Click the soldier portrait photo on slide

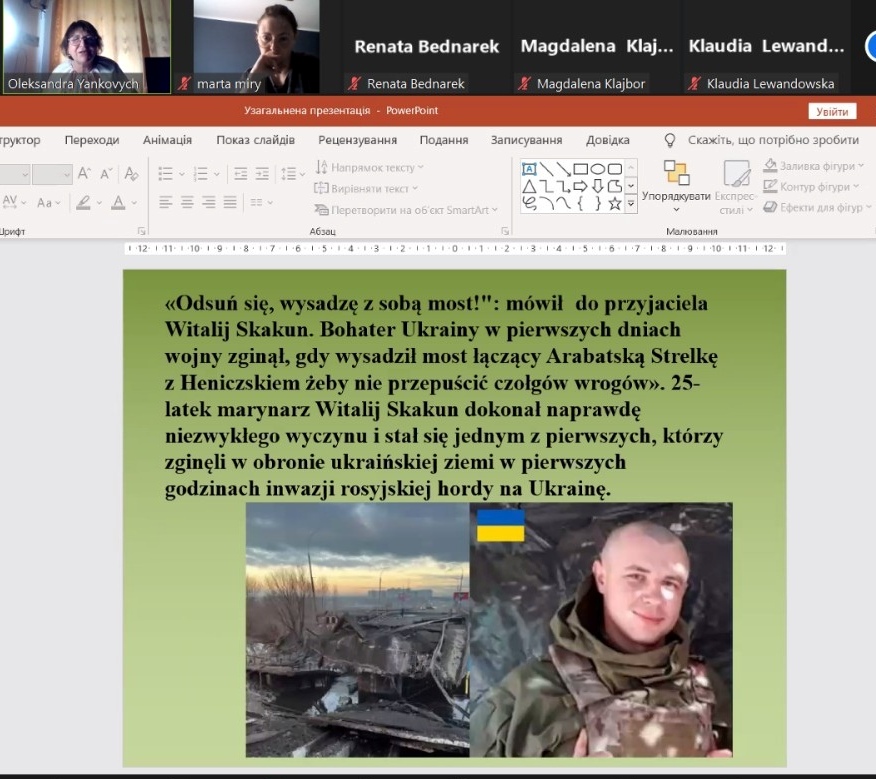click(x=601, y=630)
